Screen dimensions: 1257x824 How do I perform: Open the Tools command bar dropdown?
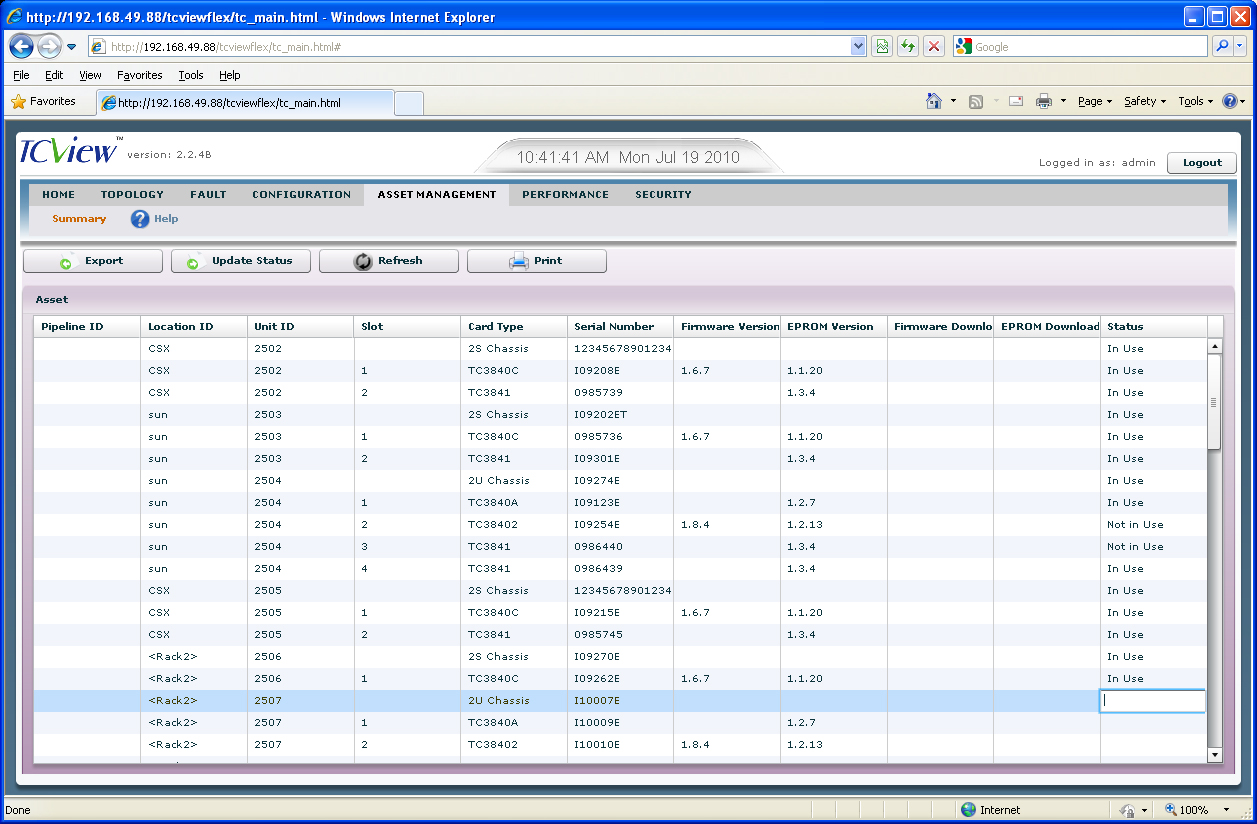[1195, 101]
